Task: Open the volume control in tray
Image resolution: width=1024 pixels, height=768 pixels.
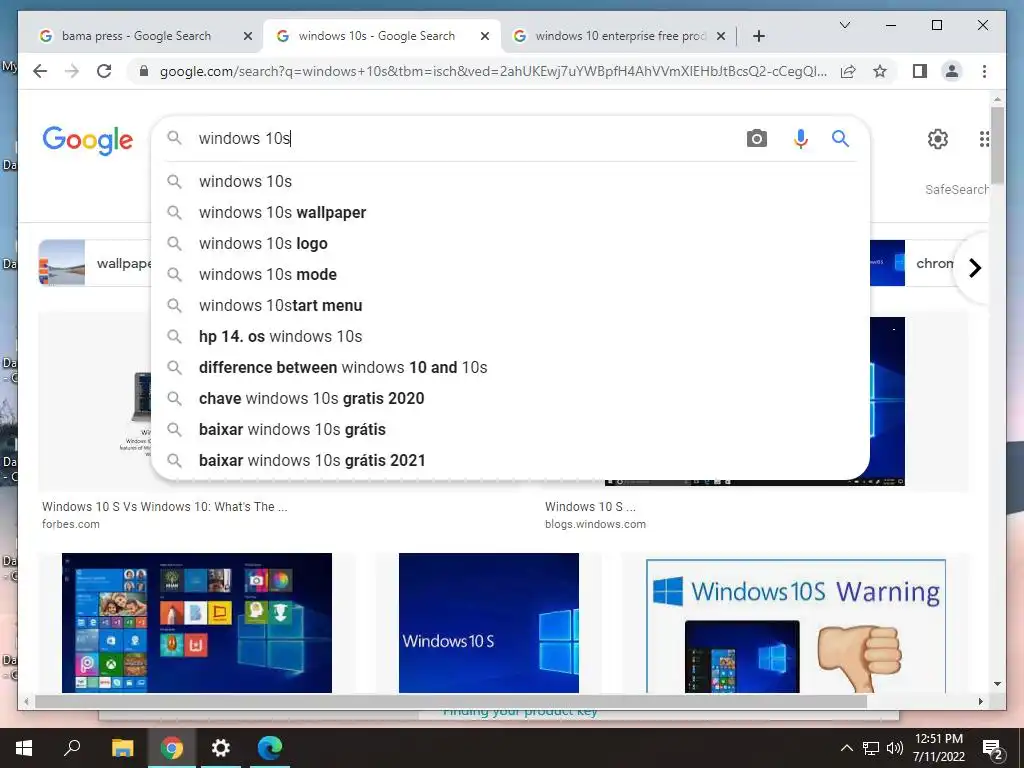Action: [x=895, y=748]
